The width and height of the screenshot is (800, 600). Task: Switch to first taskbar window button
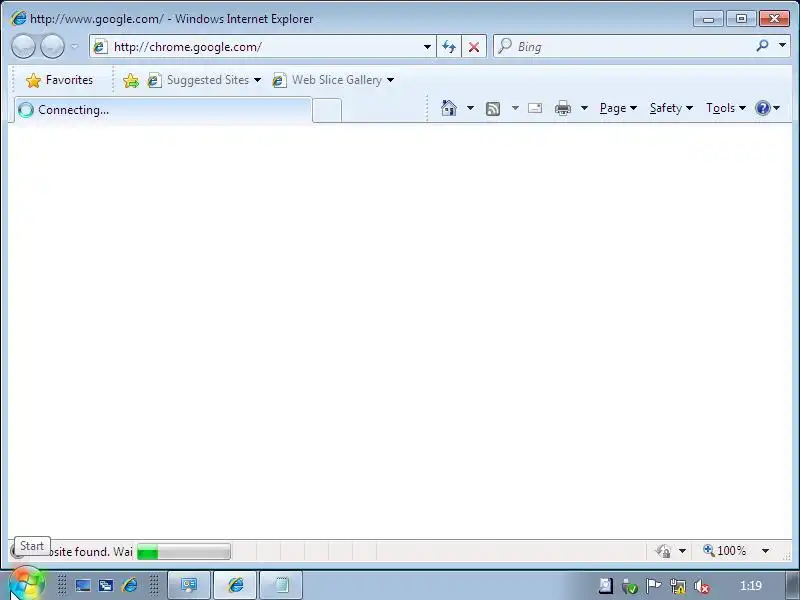[189, 585]
